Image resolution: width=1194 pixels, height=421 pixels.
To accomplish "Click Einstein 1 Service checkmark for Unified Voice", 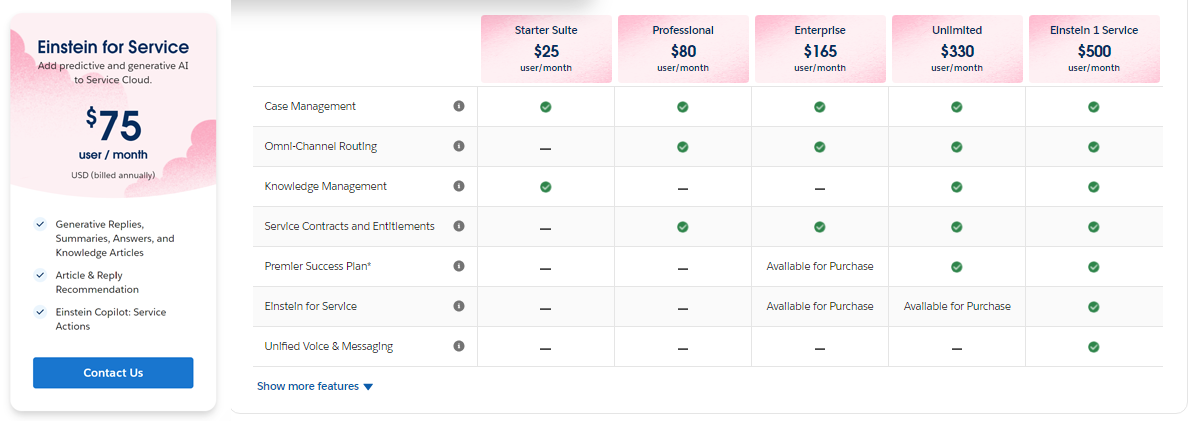I will point(1093,347).
